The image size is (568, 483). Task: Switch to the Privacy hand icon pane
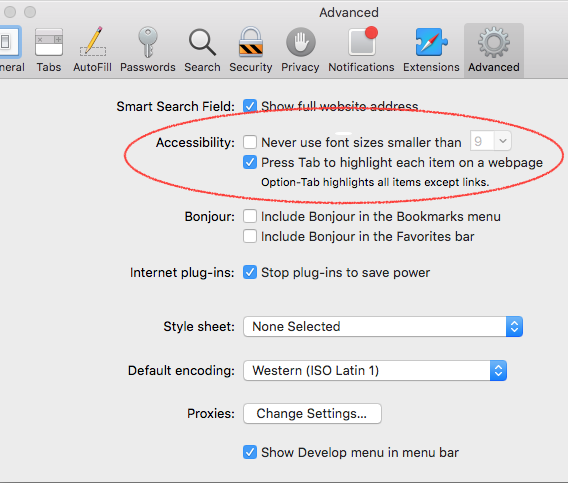[x=300, y=50]
